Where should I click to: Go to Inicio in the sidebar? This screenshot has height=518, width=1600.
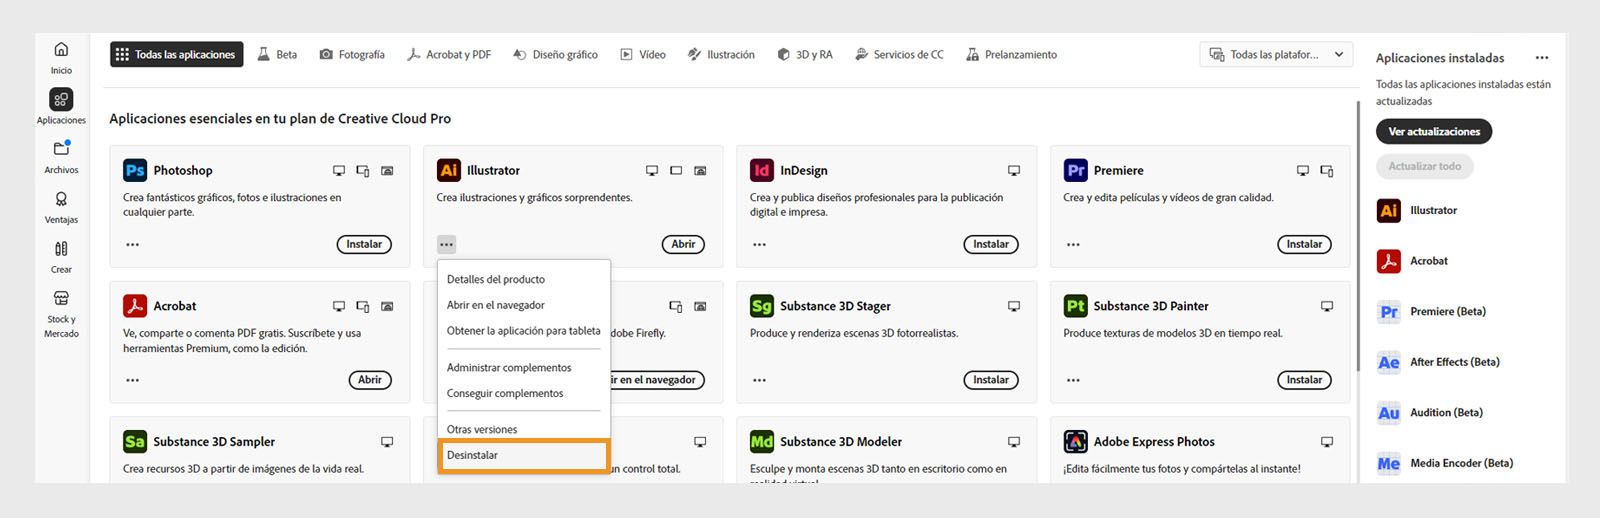[61, 58]
